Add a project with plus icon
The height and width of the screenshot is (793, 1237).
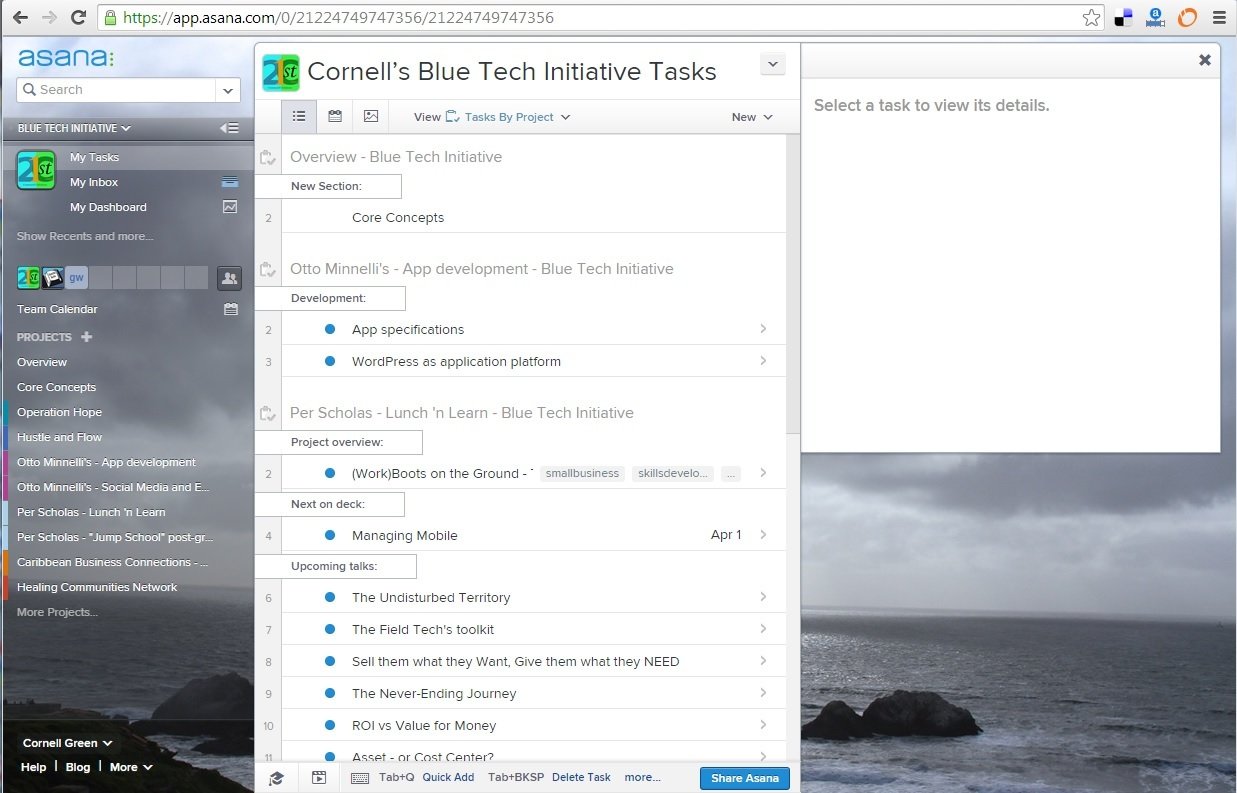tap(86, 337)
